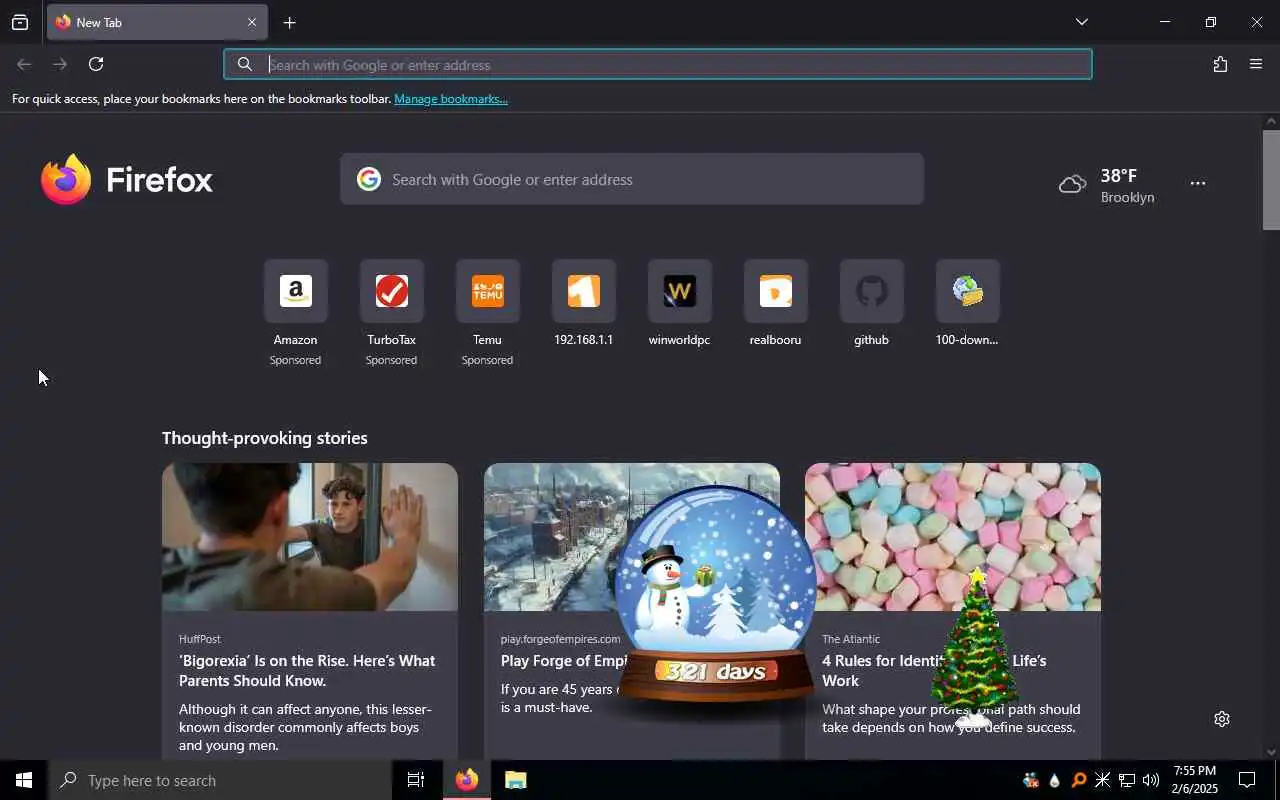Click the scrollbar down arrow
Image resolution: width=1280 pixels, height=800 pixels.
point(1271,752)
